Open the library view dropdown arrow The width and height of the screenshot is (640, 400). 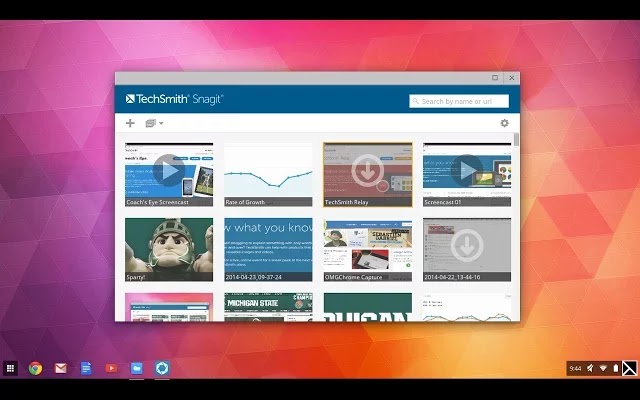point(161,123)
